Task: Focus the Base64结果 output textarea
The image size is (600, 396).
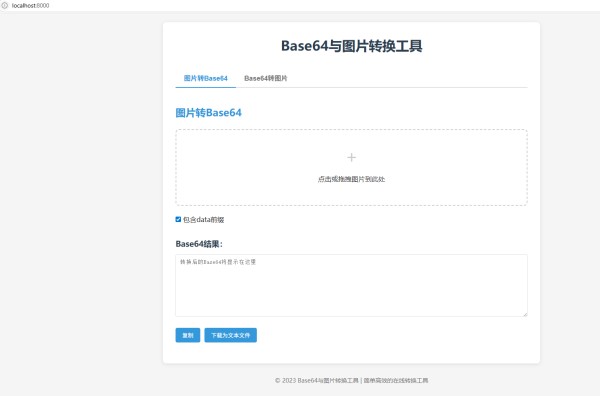Action: click(x=351, y=285)
